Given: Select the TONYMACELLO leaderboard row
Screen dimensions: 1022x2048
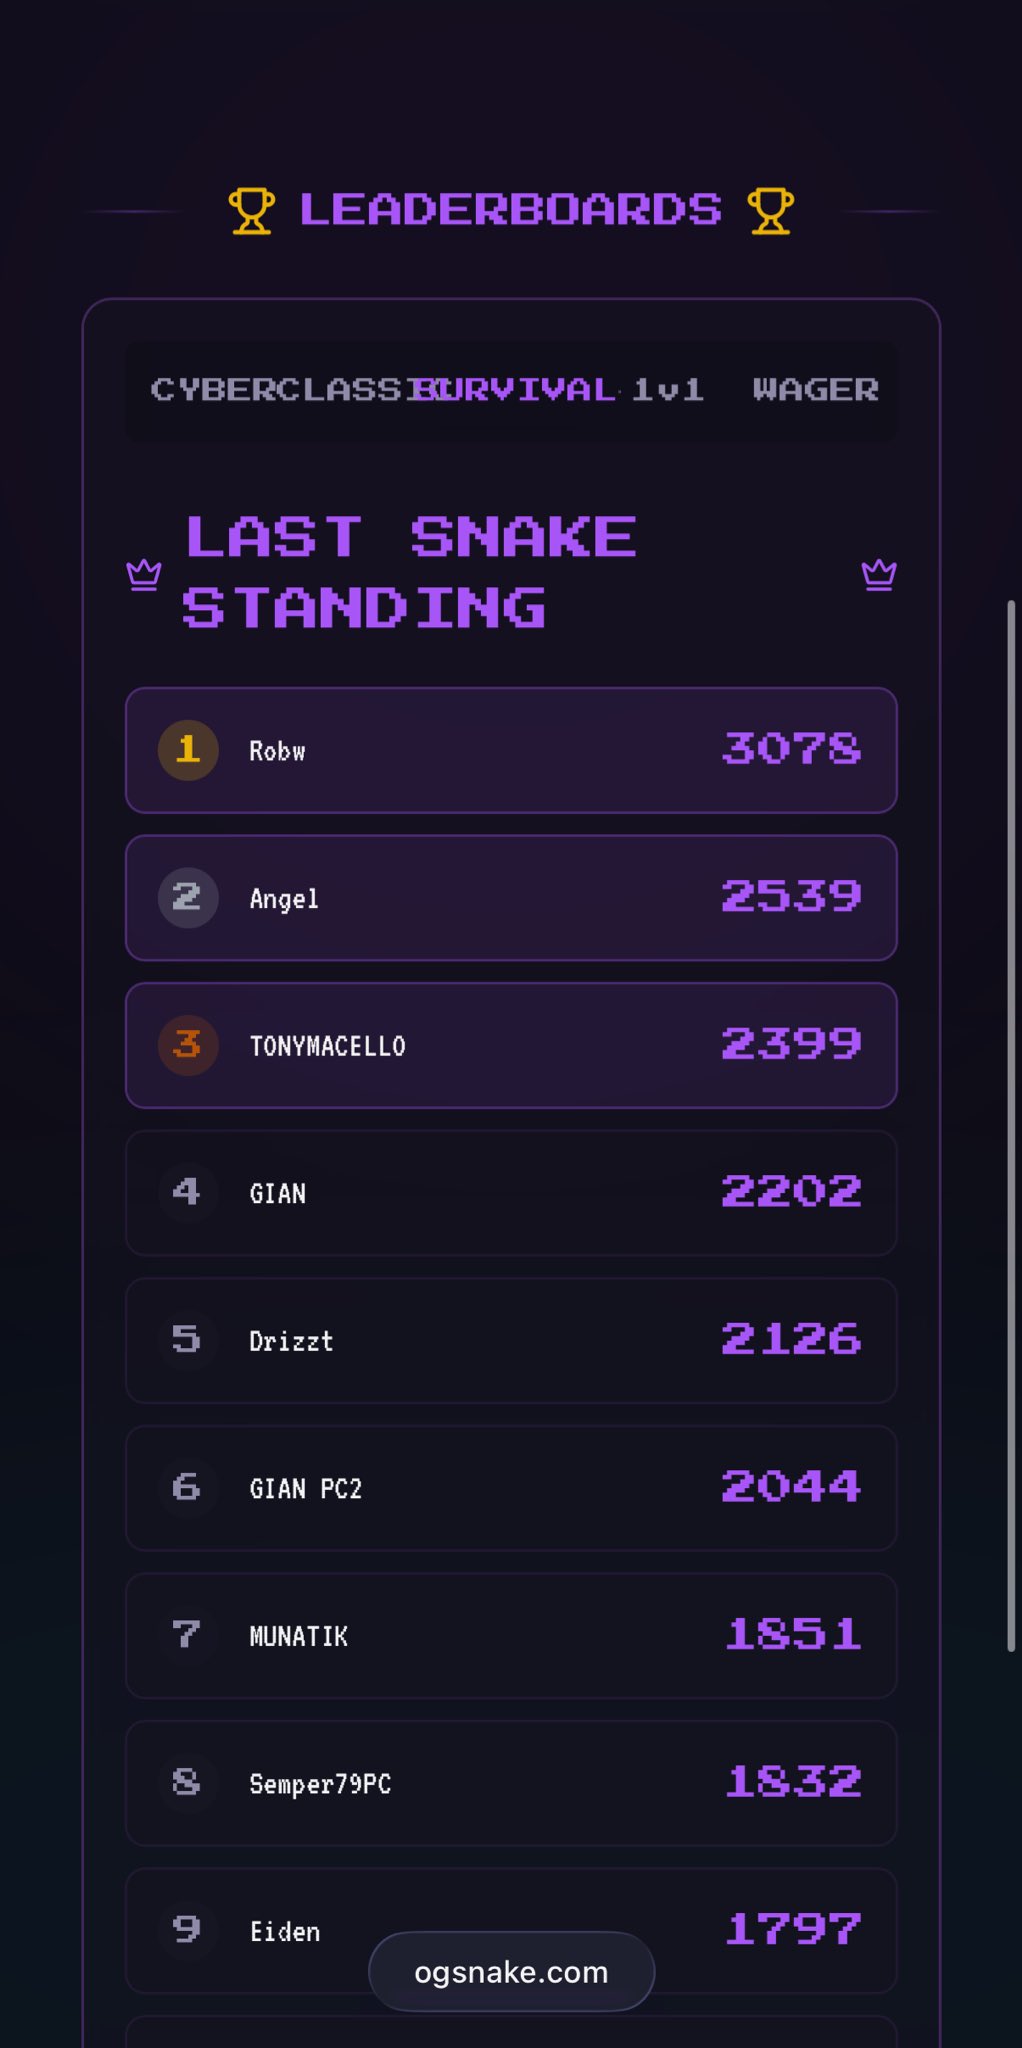Looking at the screenshot, I should 511,1045.
